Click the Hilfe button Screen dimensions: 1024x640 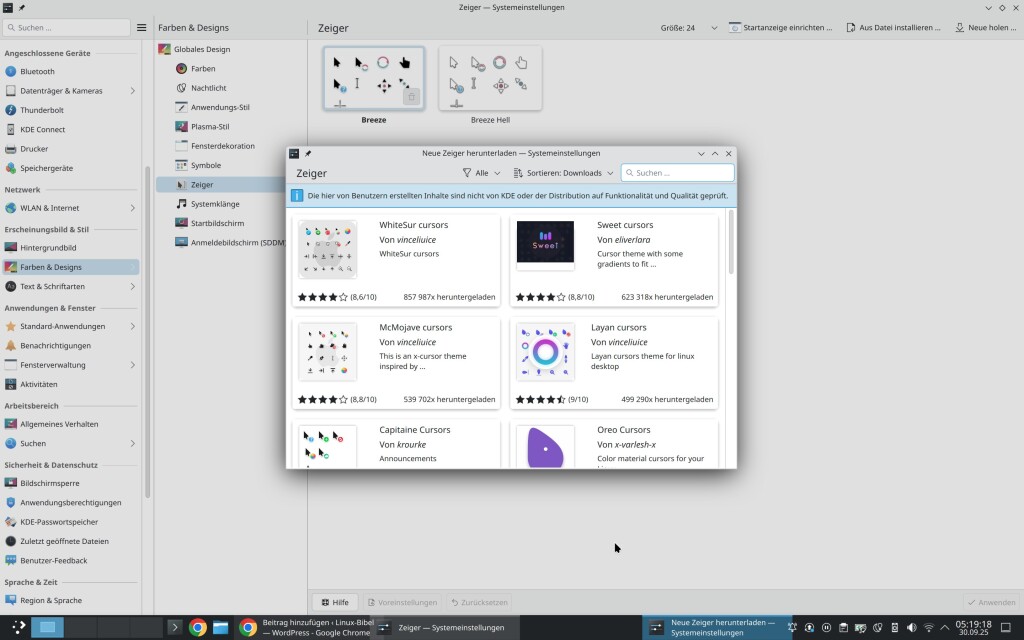coord(336,602)
